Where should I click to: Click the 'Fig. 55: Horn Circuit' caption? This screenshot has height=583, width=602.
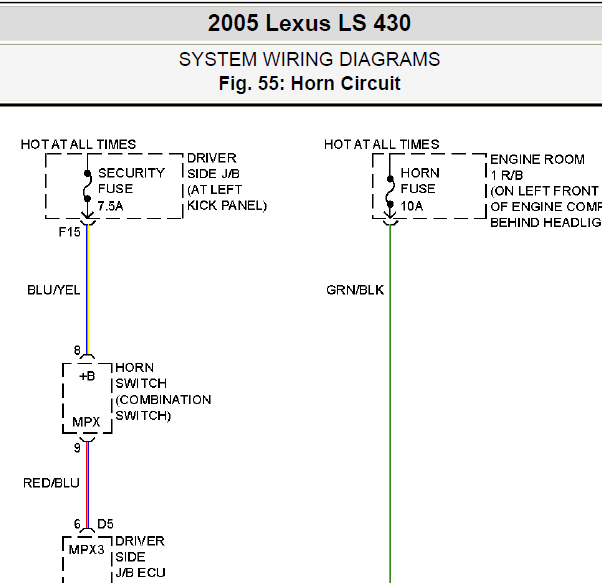click(x=309, y=83)
